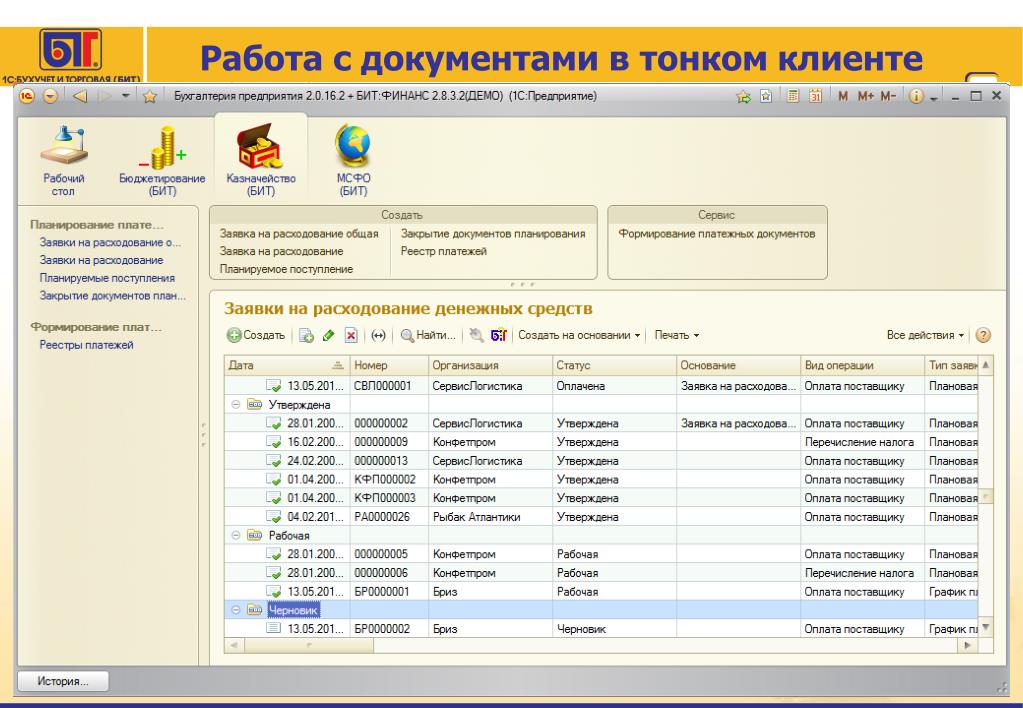Sort by the Дата column header
1023x708 pixels.
(x=286, y=365)
